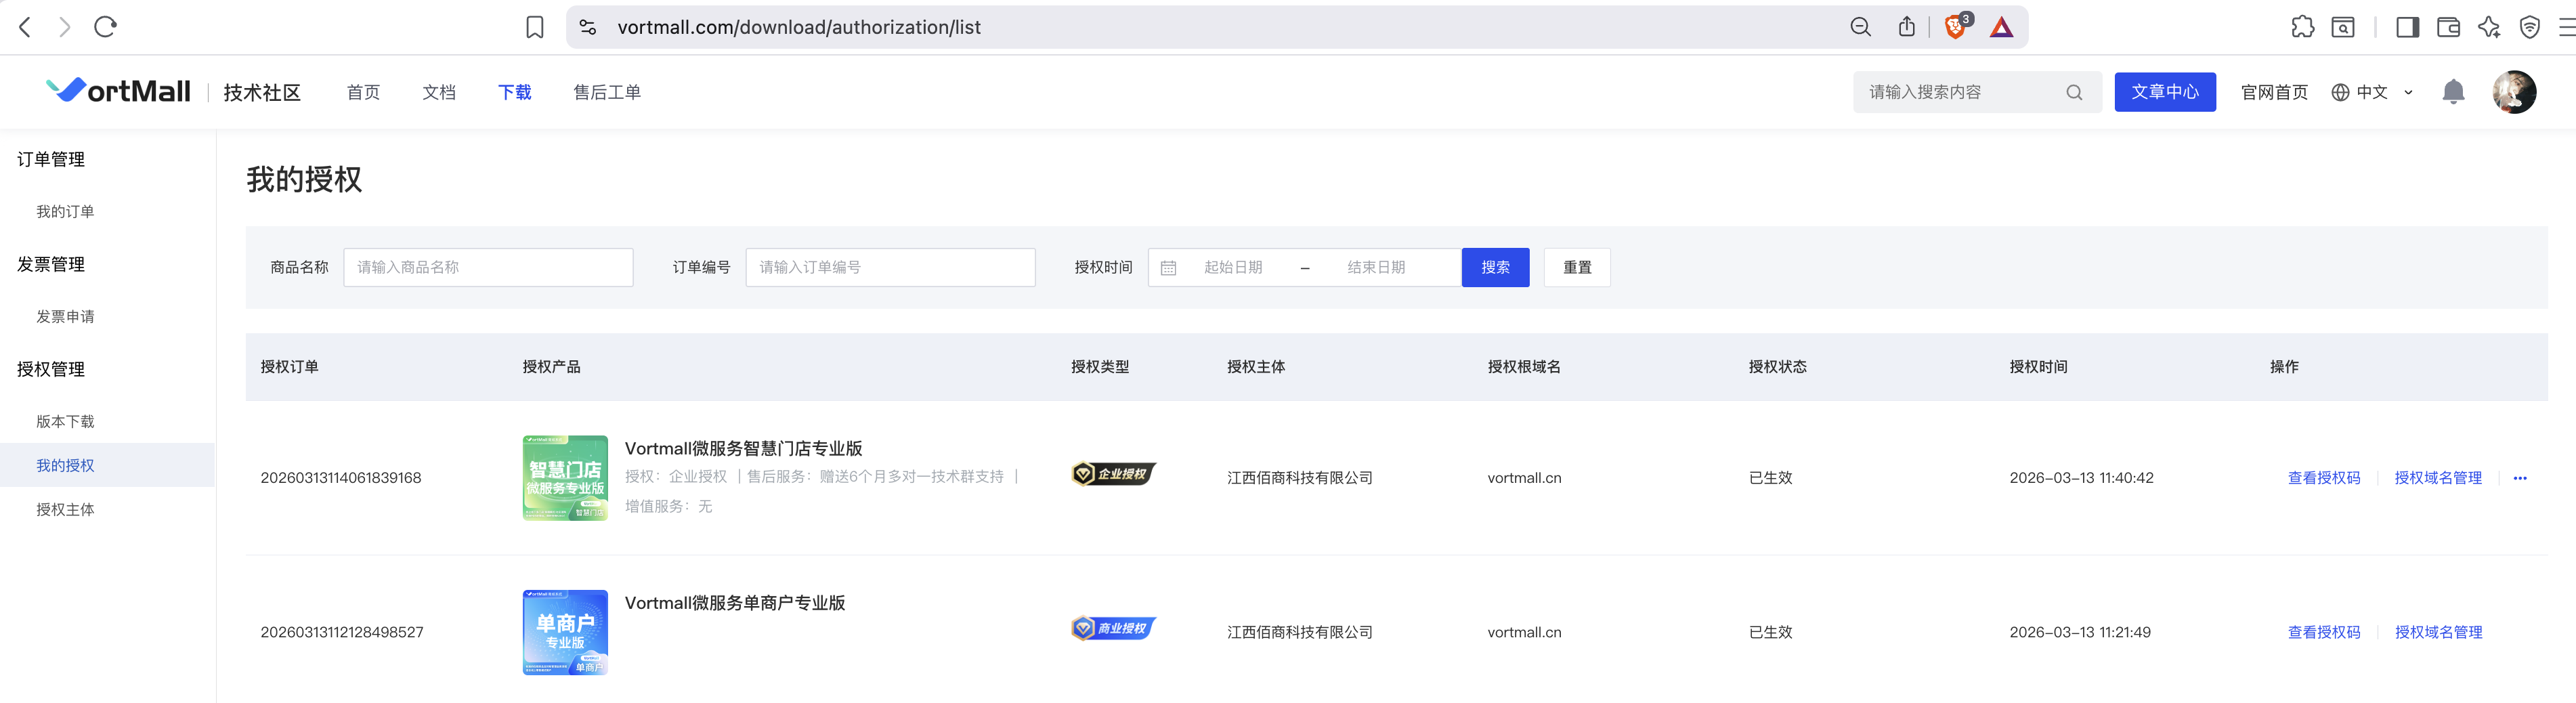Expand the 中文 language dropdown

tap(2372, 92)
